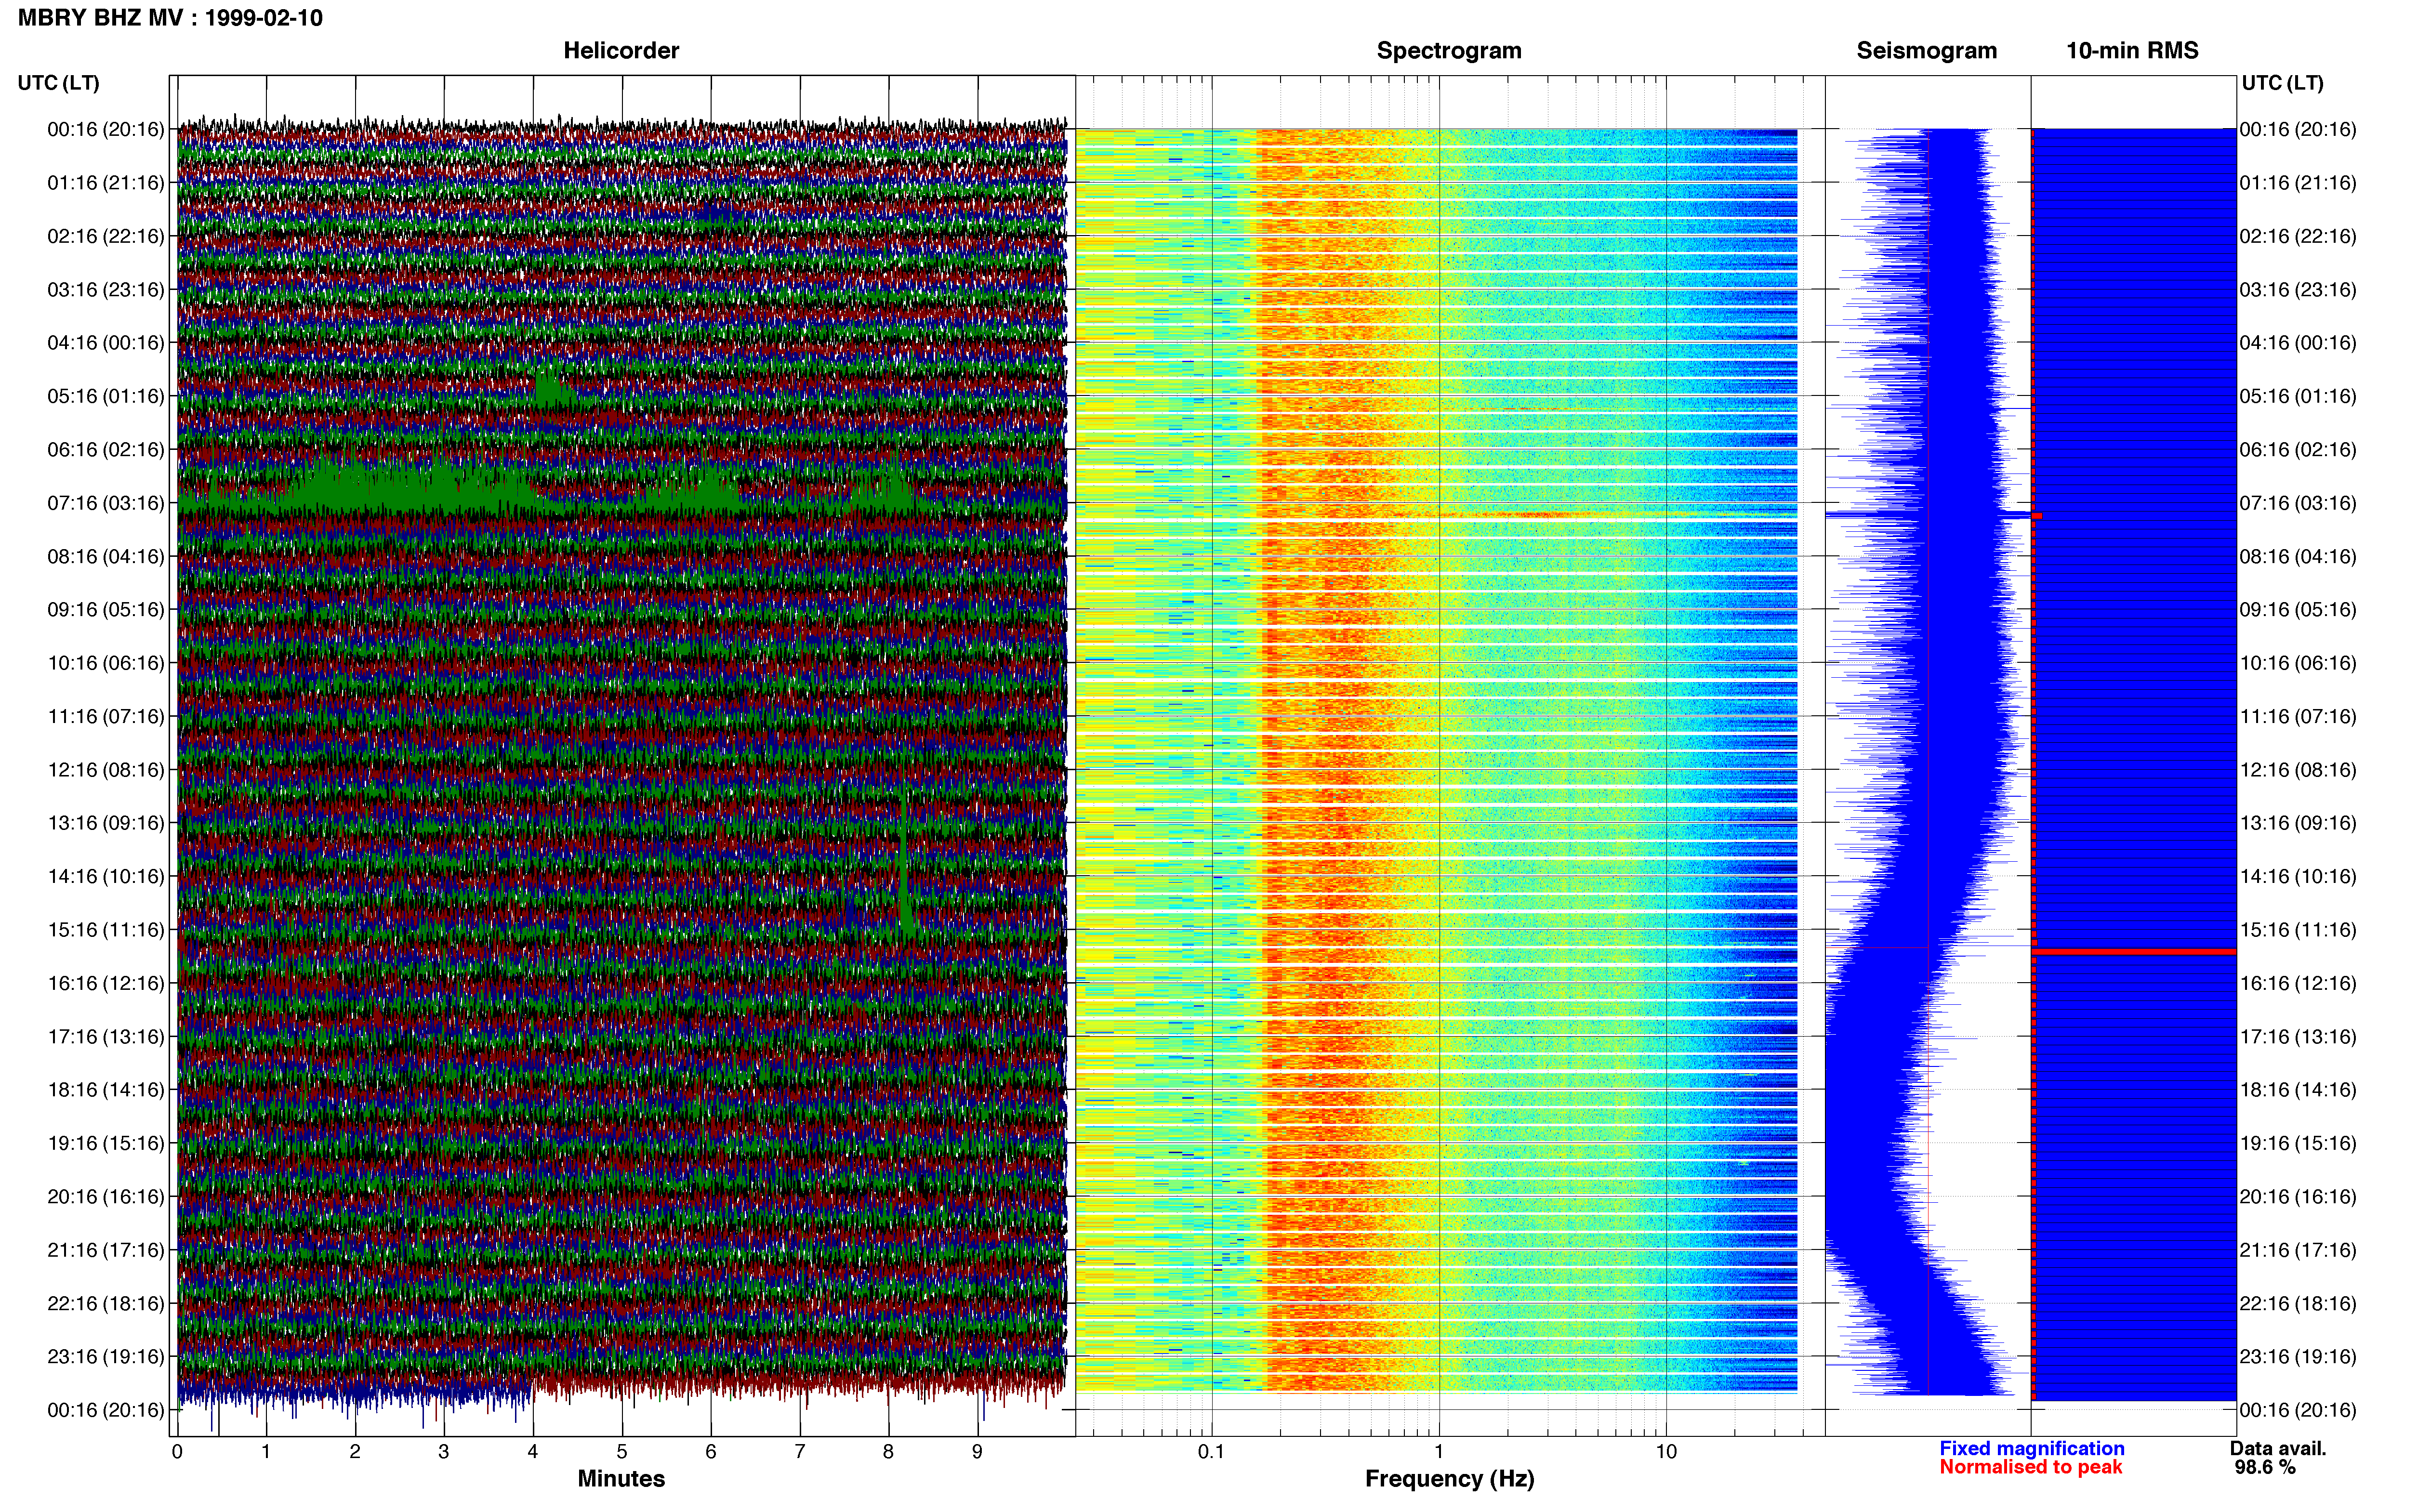Click the Spectrogram panel heading
The image size is (2418, 1512).
pyautogui.click(x=1449, y=50)
